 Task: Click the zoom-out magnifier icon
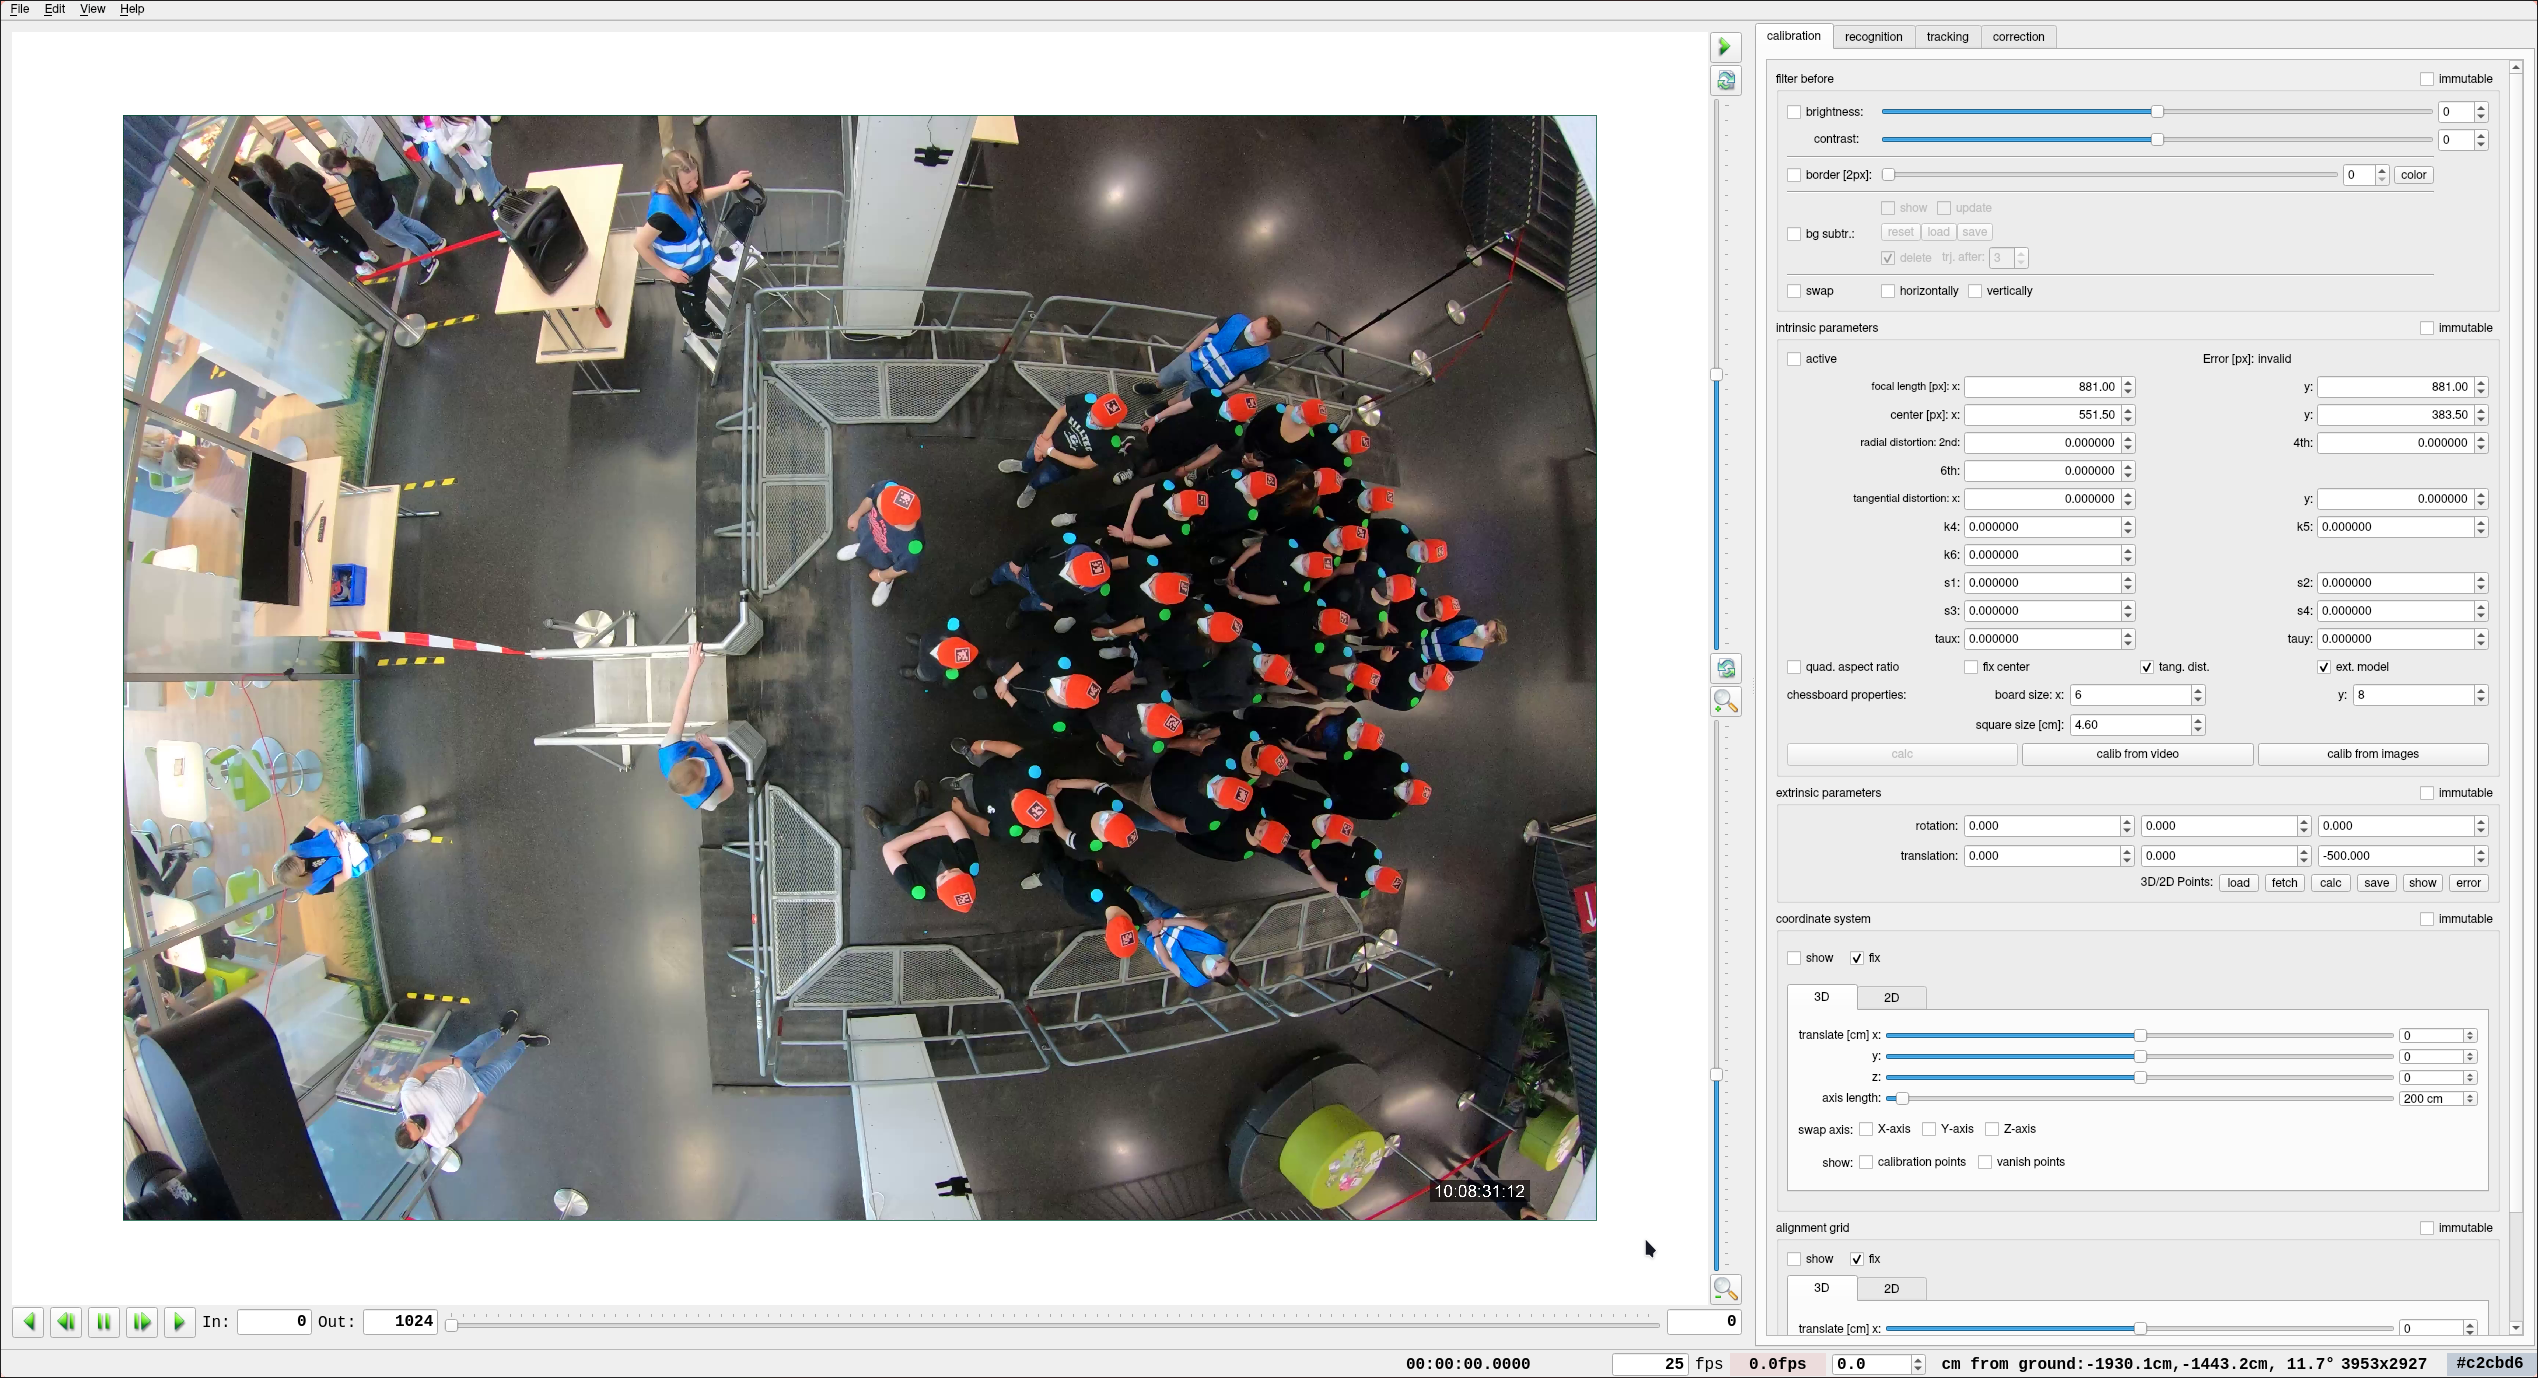[1725, 1289]
